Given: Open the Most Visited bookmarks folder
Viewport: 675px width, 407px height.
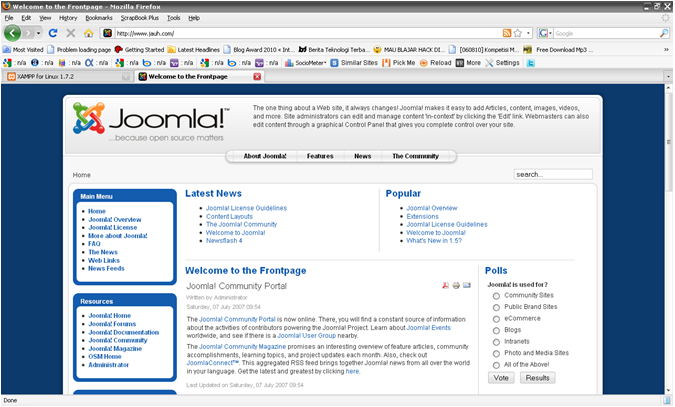Looking at the screenshot, I should 23,50.
